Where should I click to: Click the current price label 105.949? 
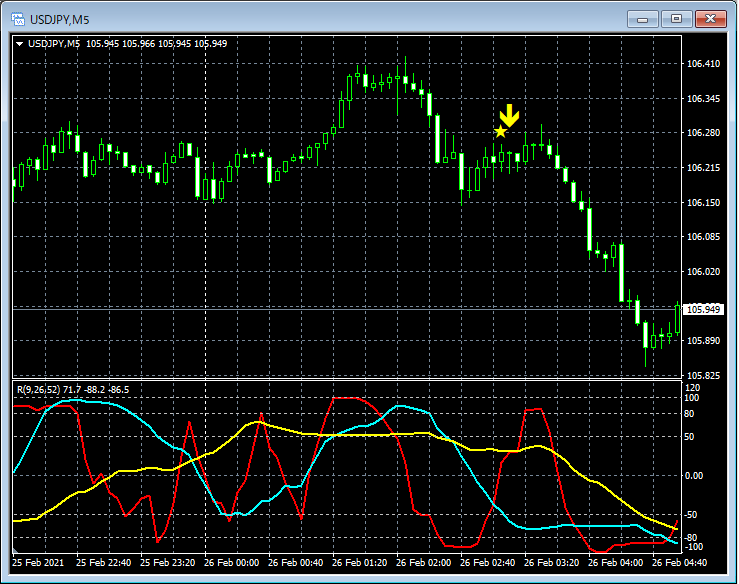tap(703, 309)
